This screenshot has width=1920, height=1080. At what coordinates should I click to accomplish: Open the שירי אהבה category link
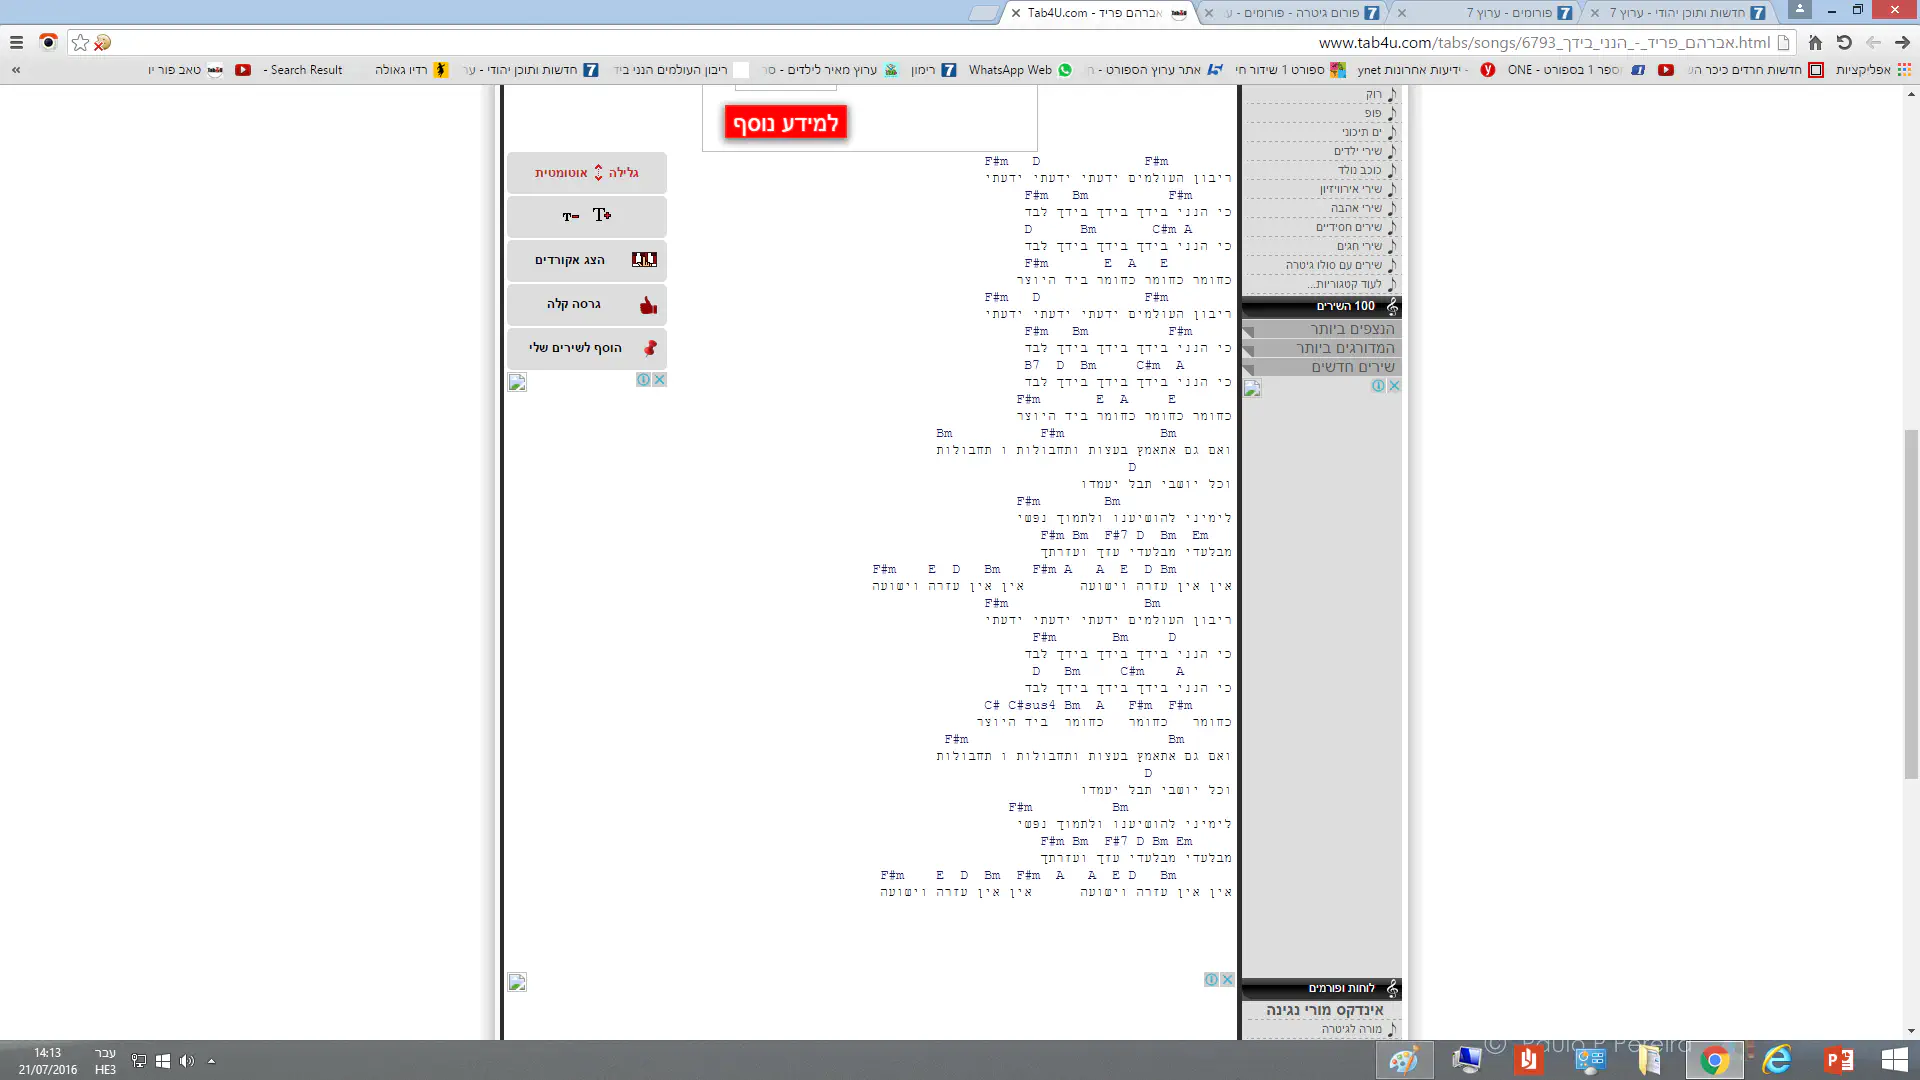pyautogui.click(x=1356, y=208)
